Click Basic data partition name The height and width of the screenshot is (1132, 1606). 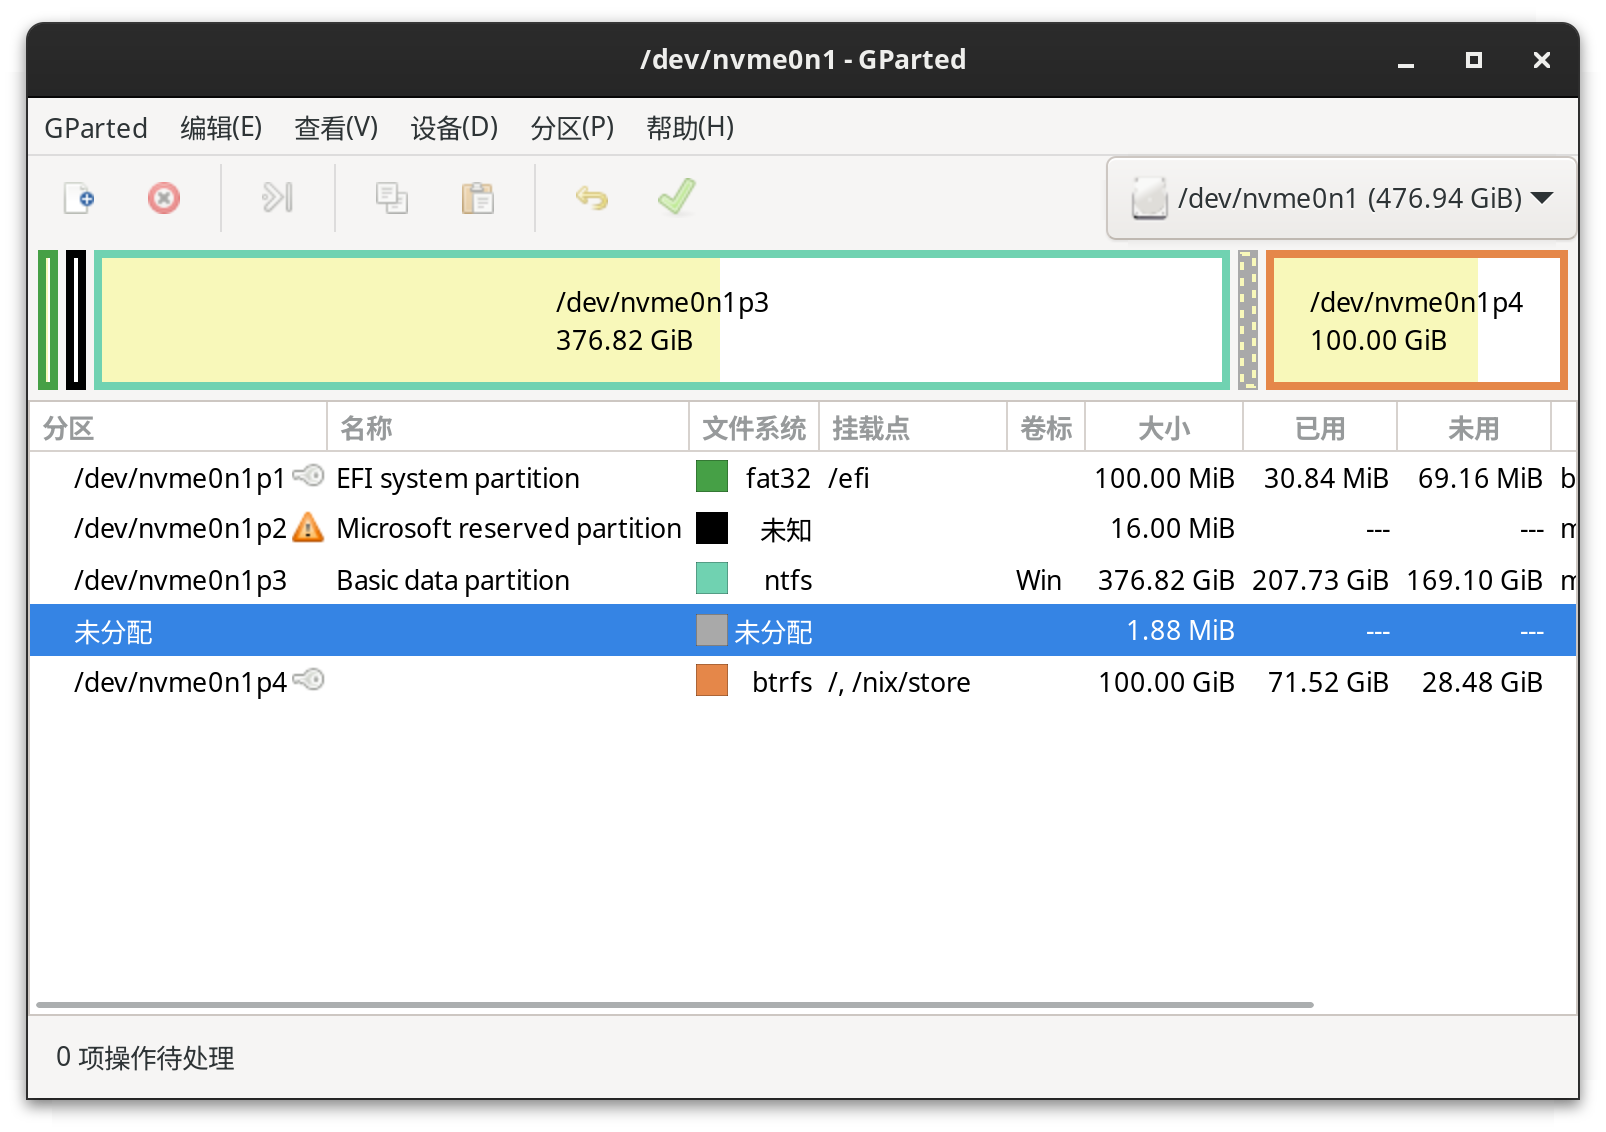(x=453, y=581)
